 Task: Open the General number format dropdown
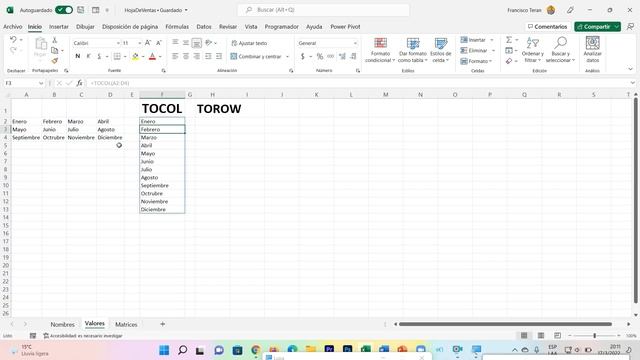pos(355,43)
